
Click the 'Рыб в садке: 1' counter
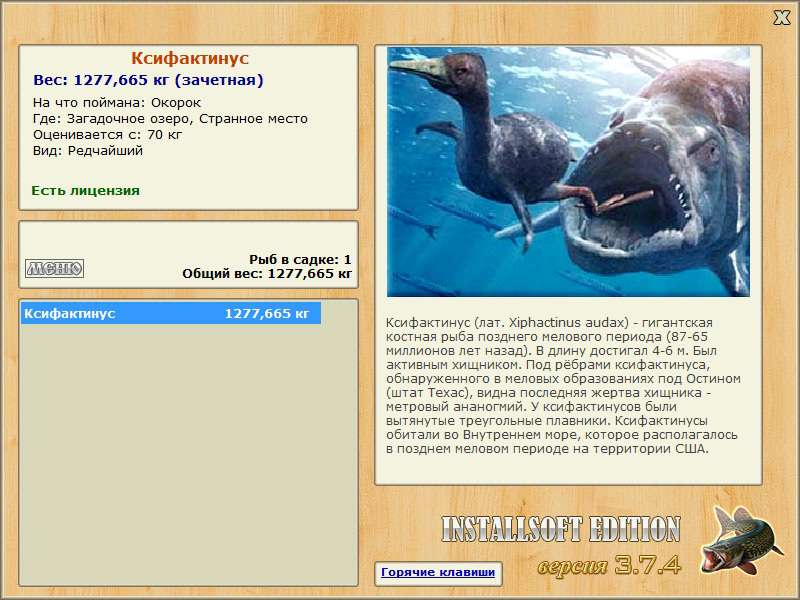click(x=300, y=259)
